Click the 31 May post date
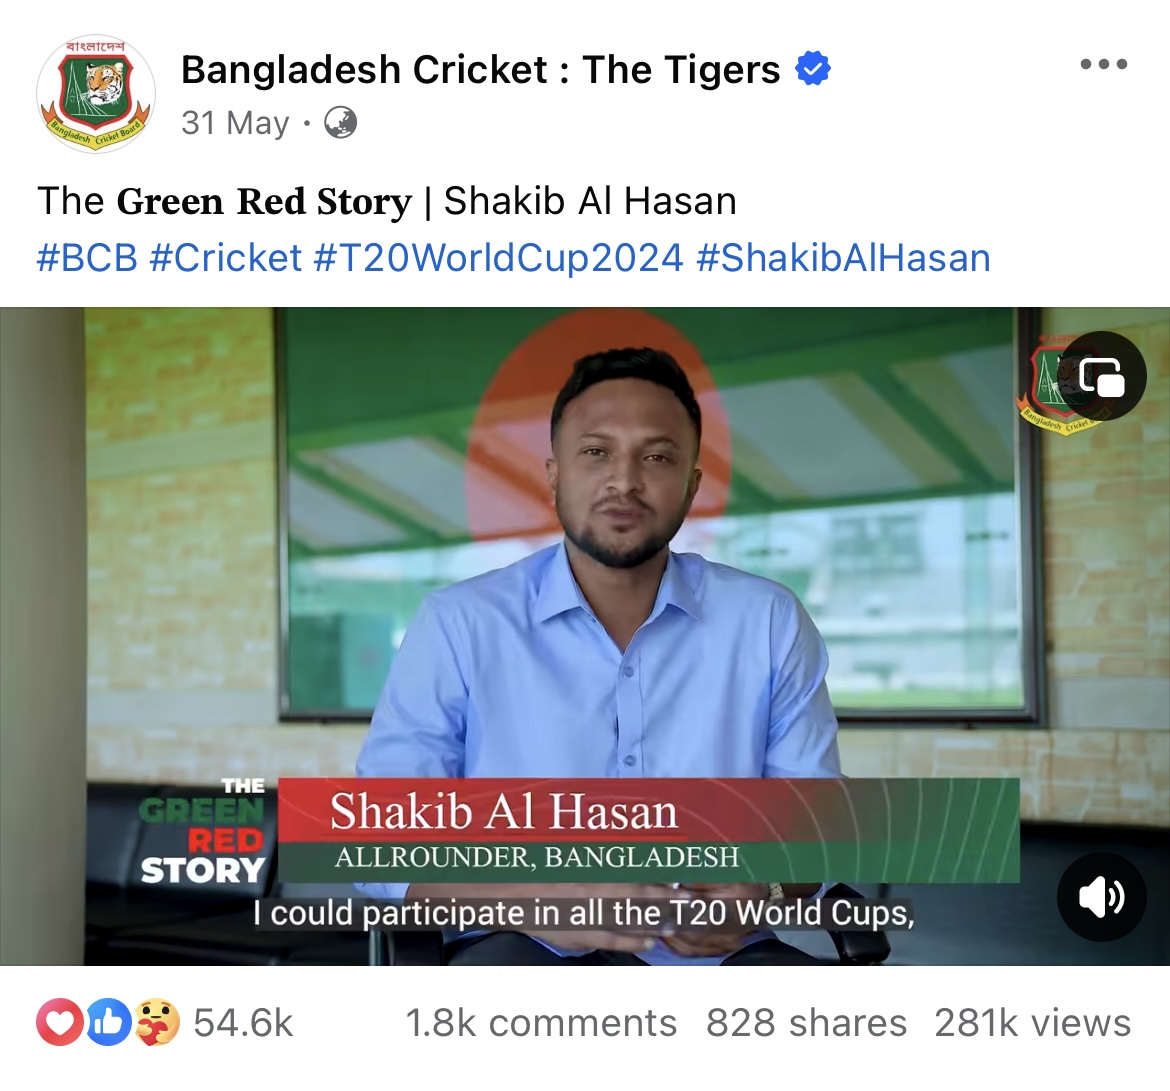Image resolution: width=1170 pixels, height=1091 pixels. click(235, 123)
